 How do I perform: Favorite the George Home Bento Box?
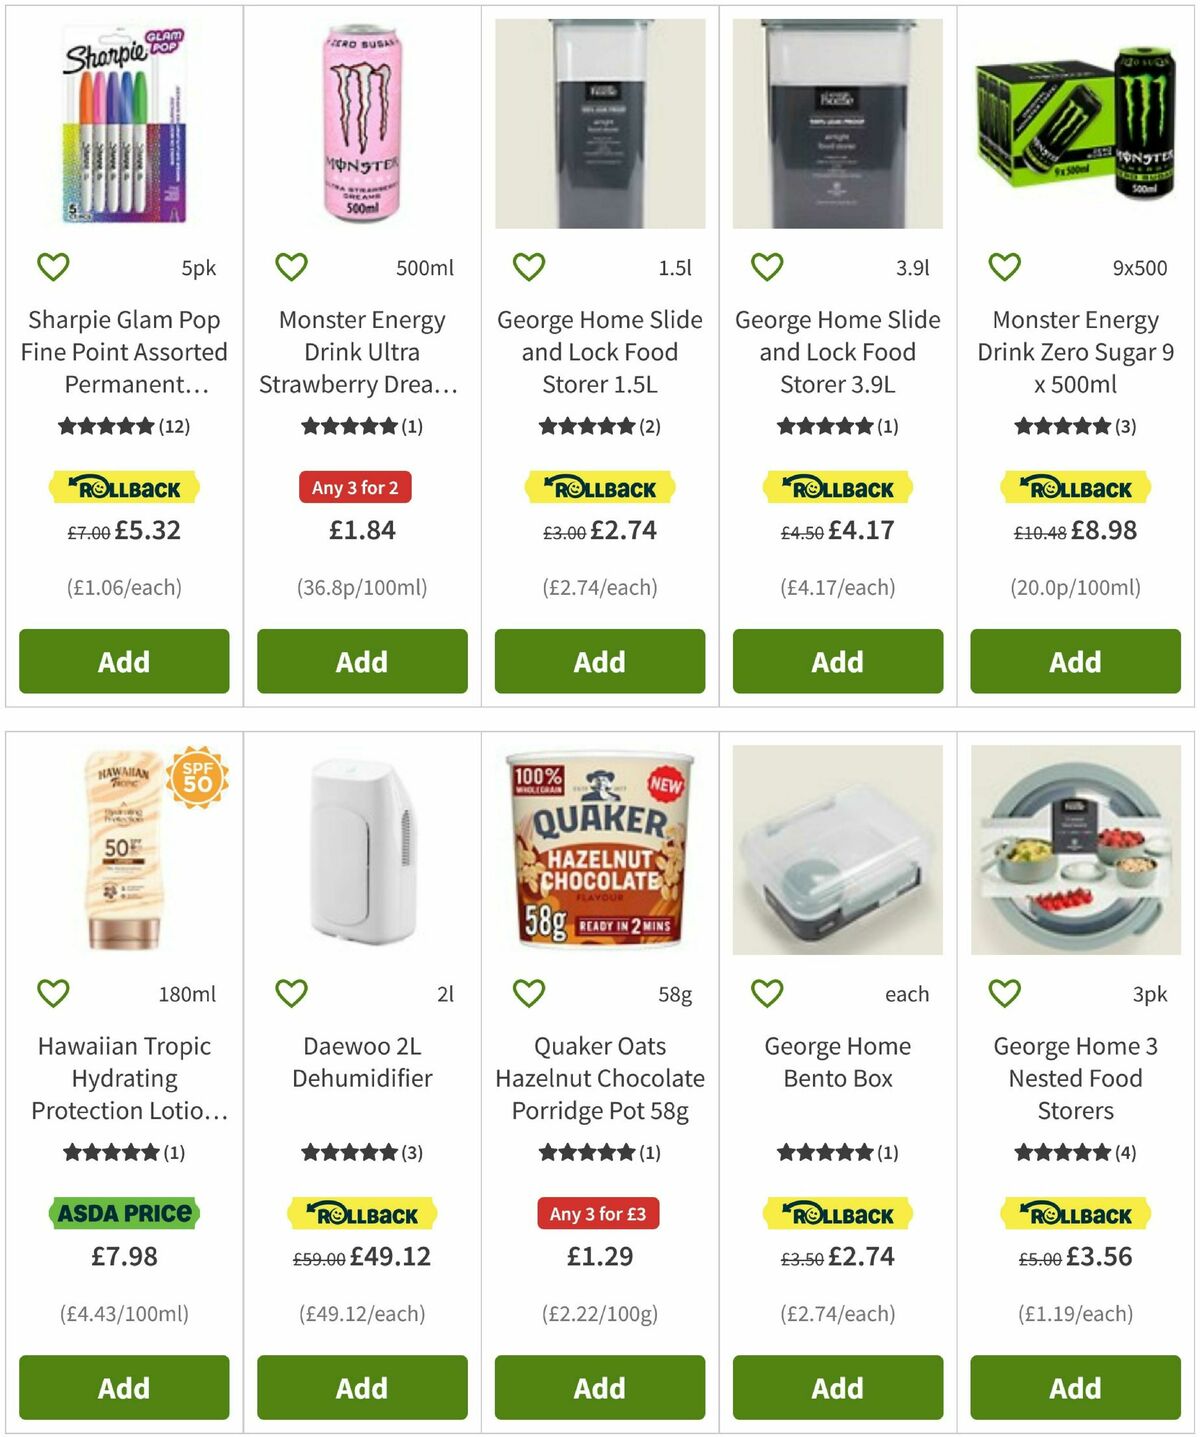[x=765, y=993]
